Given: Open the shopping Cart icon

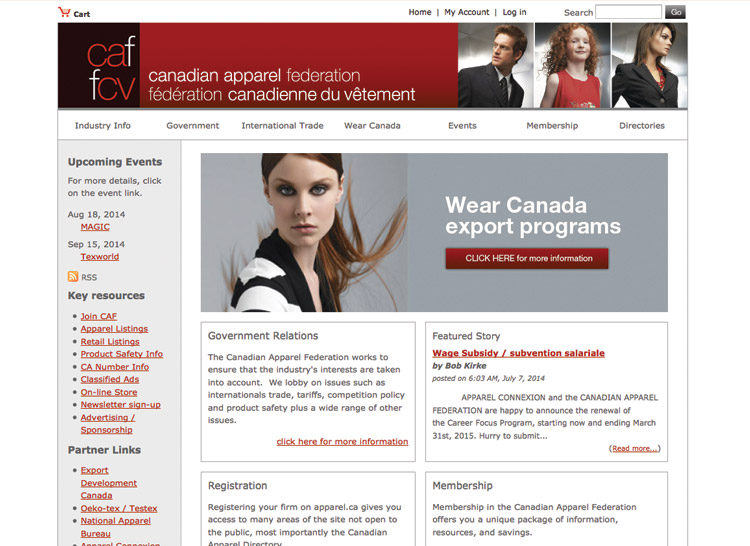Looking at the screenshot, I should coord(64,12).
